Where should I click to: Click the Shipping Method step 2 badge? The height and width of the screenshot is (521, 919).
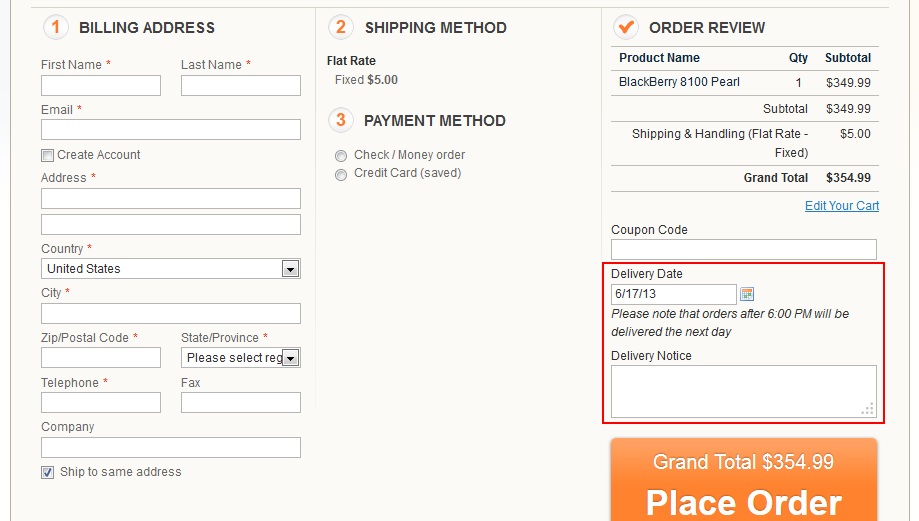click(x=341, y=27)
